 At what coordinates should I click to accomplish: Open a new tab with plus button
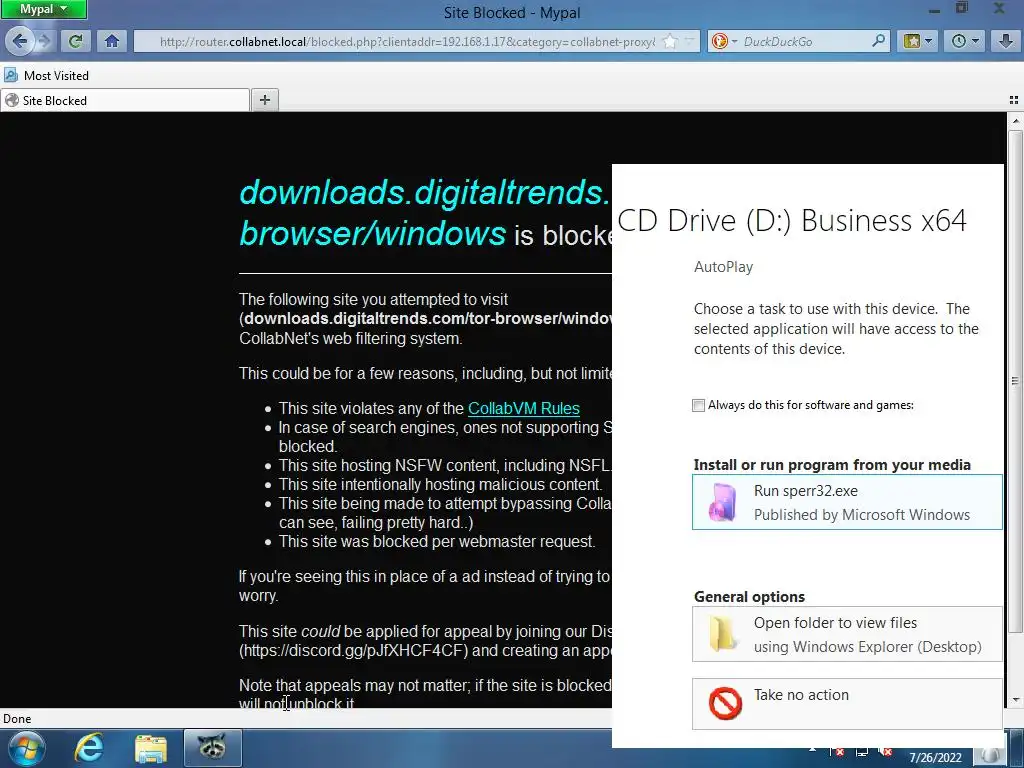pyautogui.click(x=264, y=100)
